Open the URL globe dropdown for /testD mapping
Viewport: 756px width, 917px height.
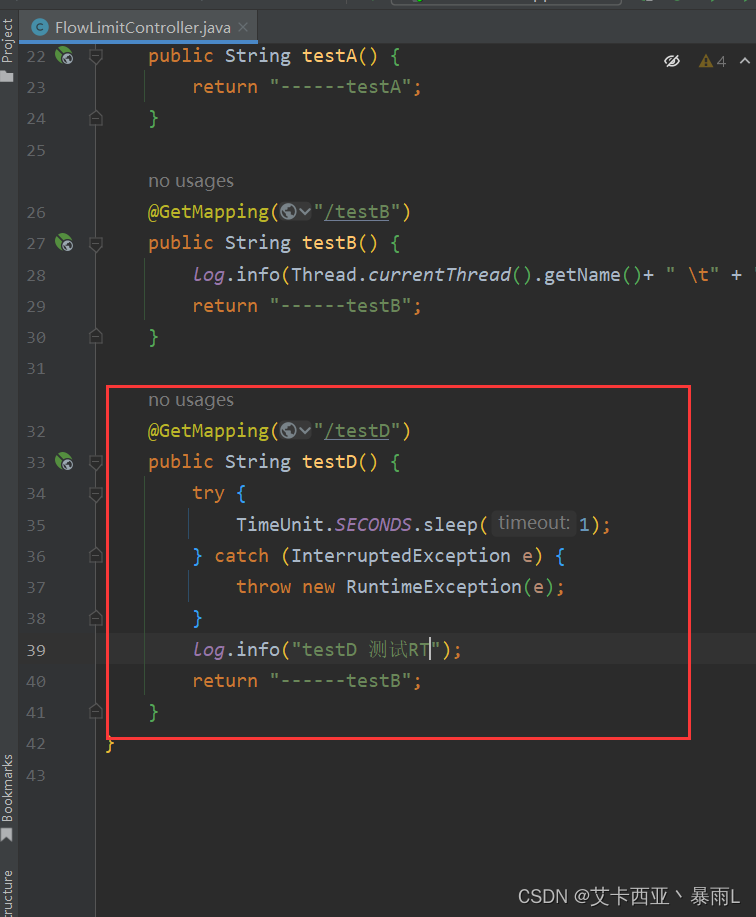[295, 430]
